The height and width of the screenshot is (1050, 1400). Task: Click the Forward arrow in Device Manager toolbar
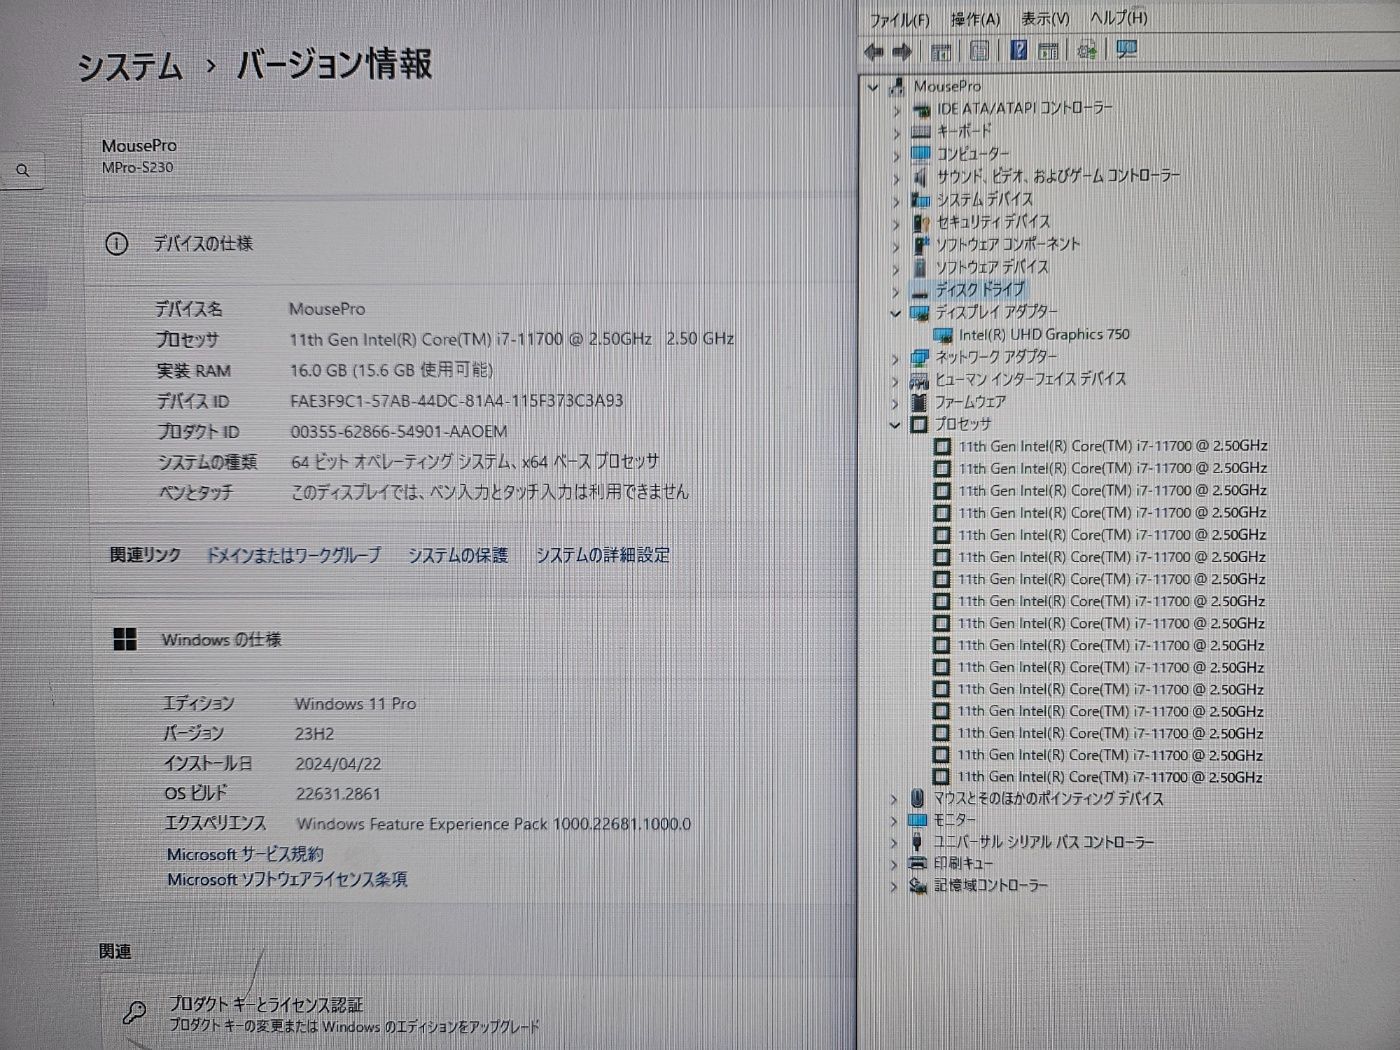902,51
